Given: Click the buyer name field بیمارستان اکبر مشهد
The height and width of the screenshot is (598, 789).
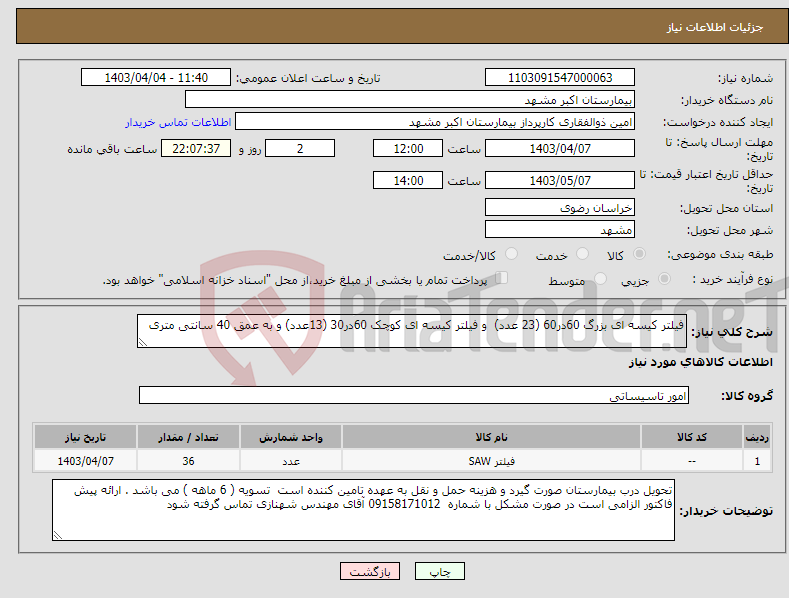Looking at the screenshot, I should 410,100.
